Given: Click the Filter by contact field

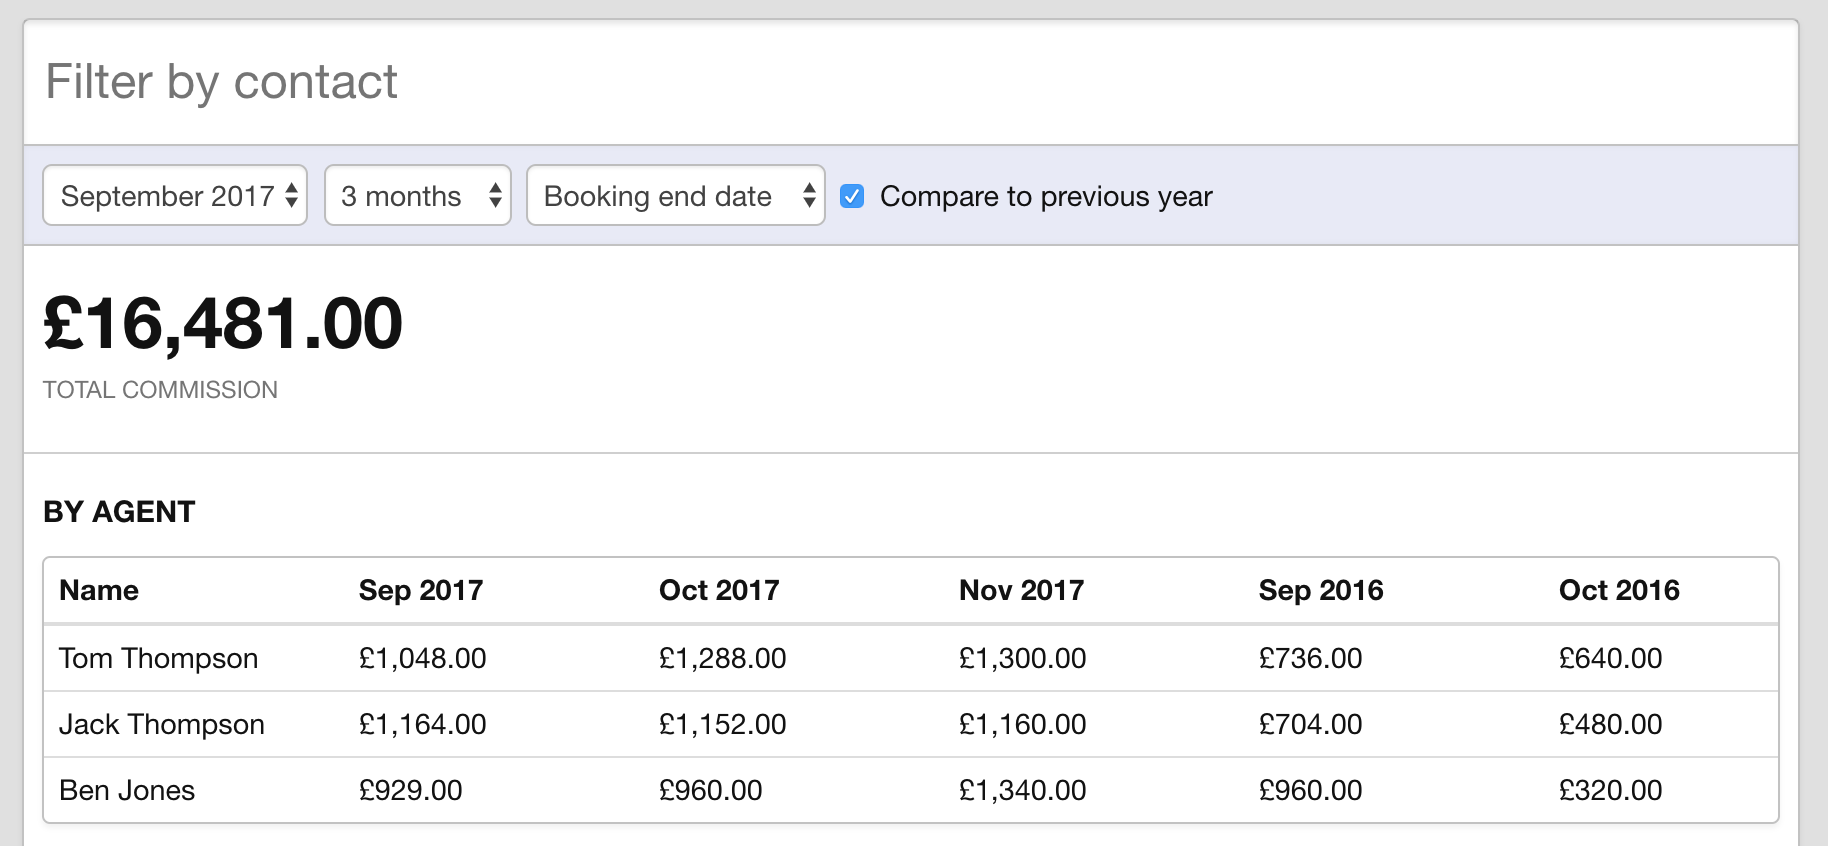Looking at the screenshot, I should (911, 82).
